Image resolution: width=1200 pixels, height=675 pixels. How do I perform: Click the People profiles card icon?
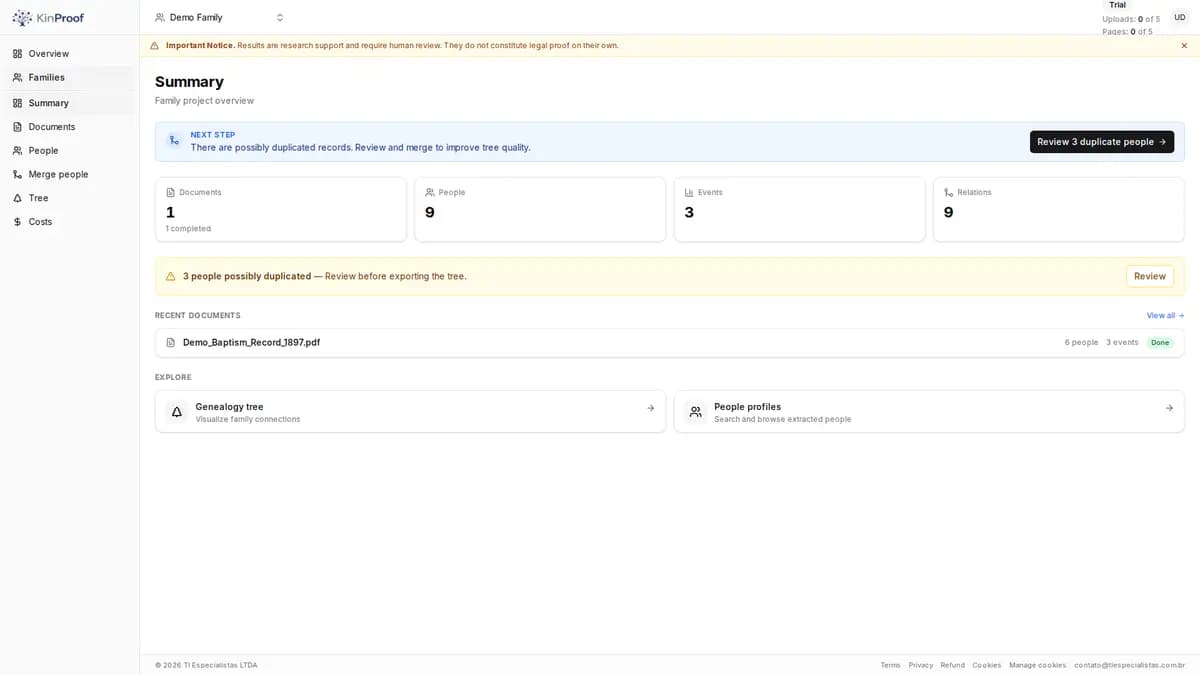[695, 411]
